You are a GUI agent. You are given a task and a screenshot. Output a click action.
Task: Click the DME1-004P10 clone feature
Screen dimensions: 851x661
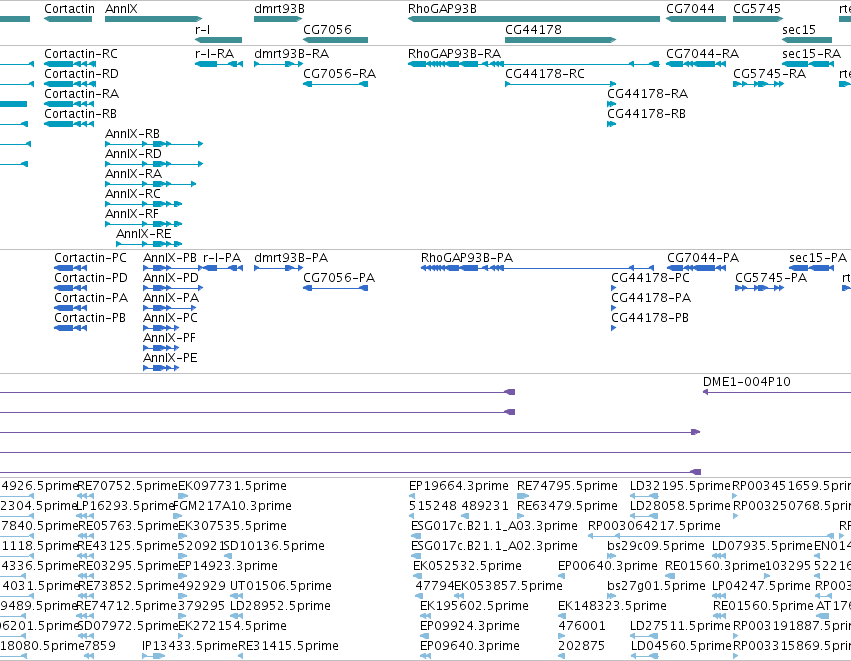point(777,392)
